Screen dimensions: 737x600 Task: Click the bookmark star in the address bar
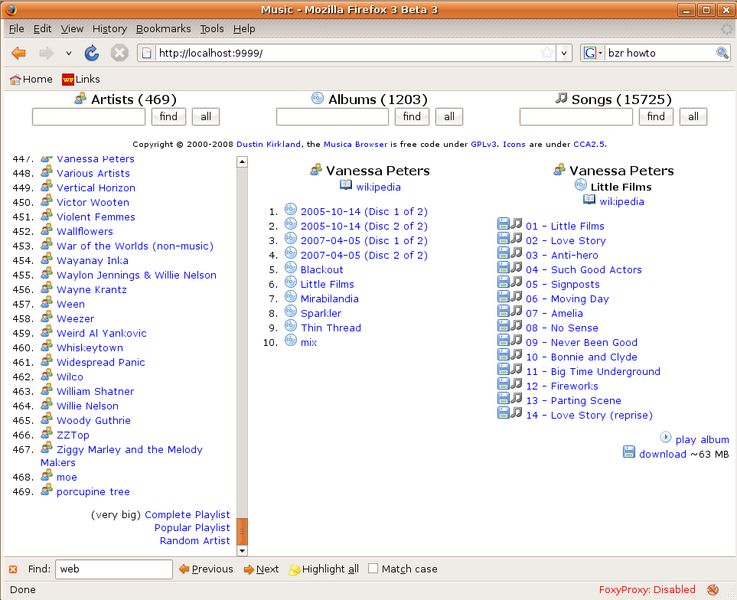click(x=547, y=53)
